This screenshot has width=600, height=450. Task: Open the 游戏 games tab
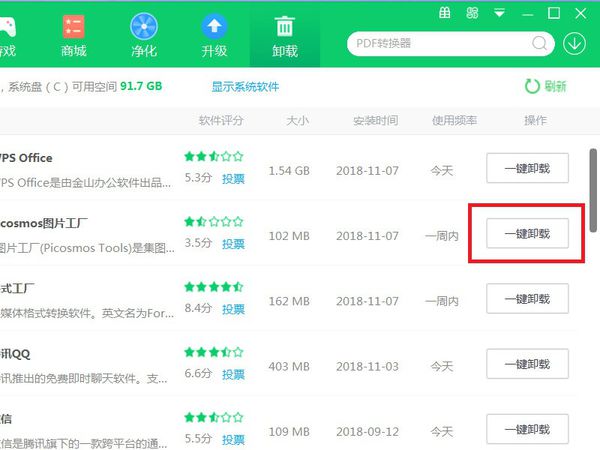(7, 36)
